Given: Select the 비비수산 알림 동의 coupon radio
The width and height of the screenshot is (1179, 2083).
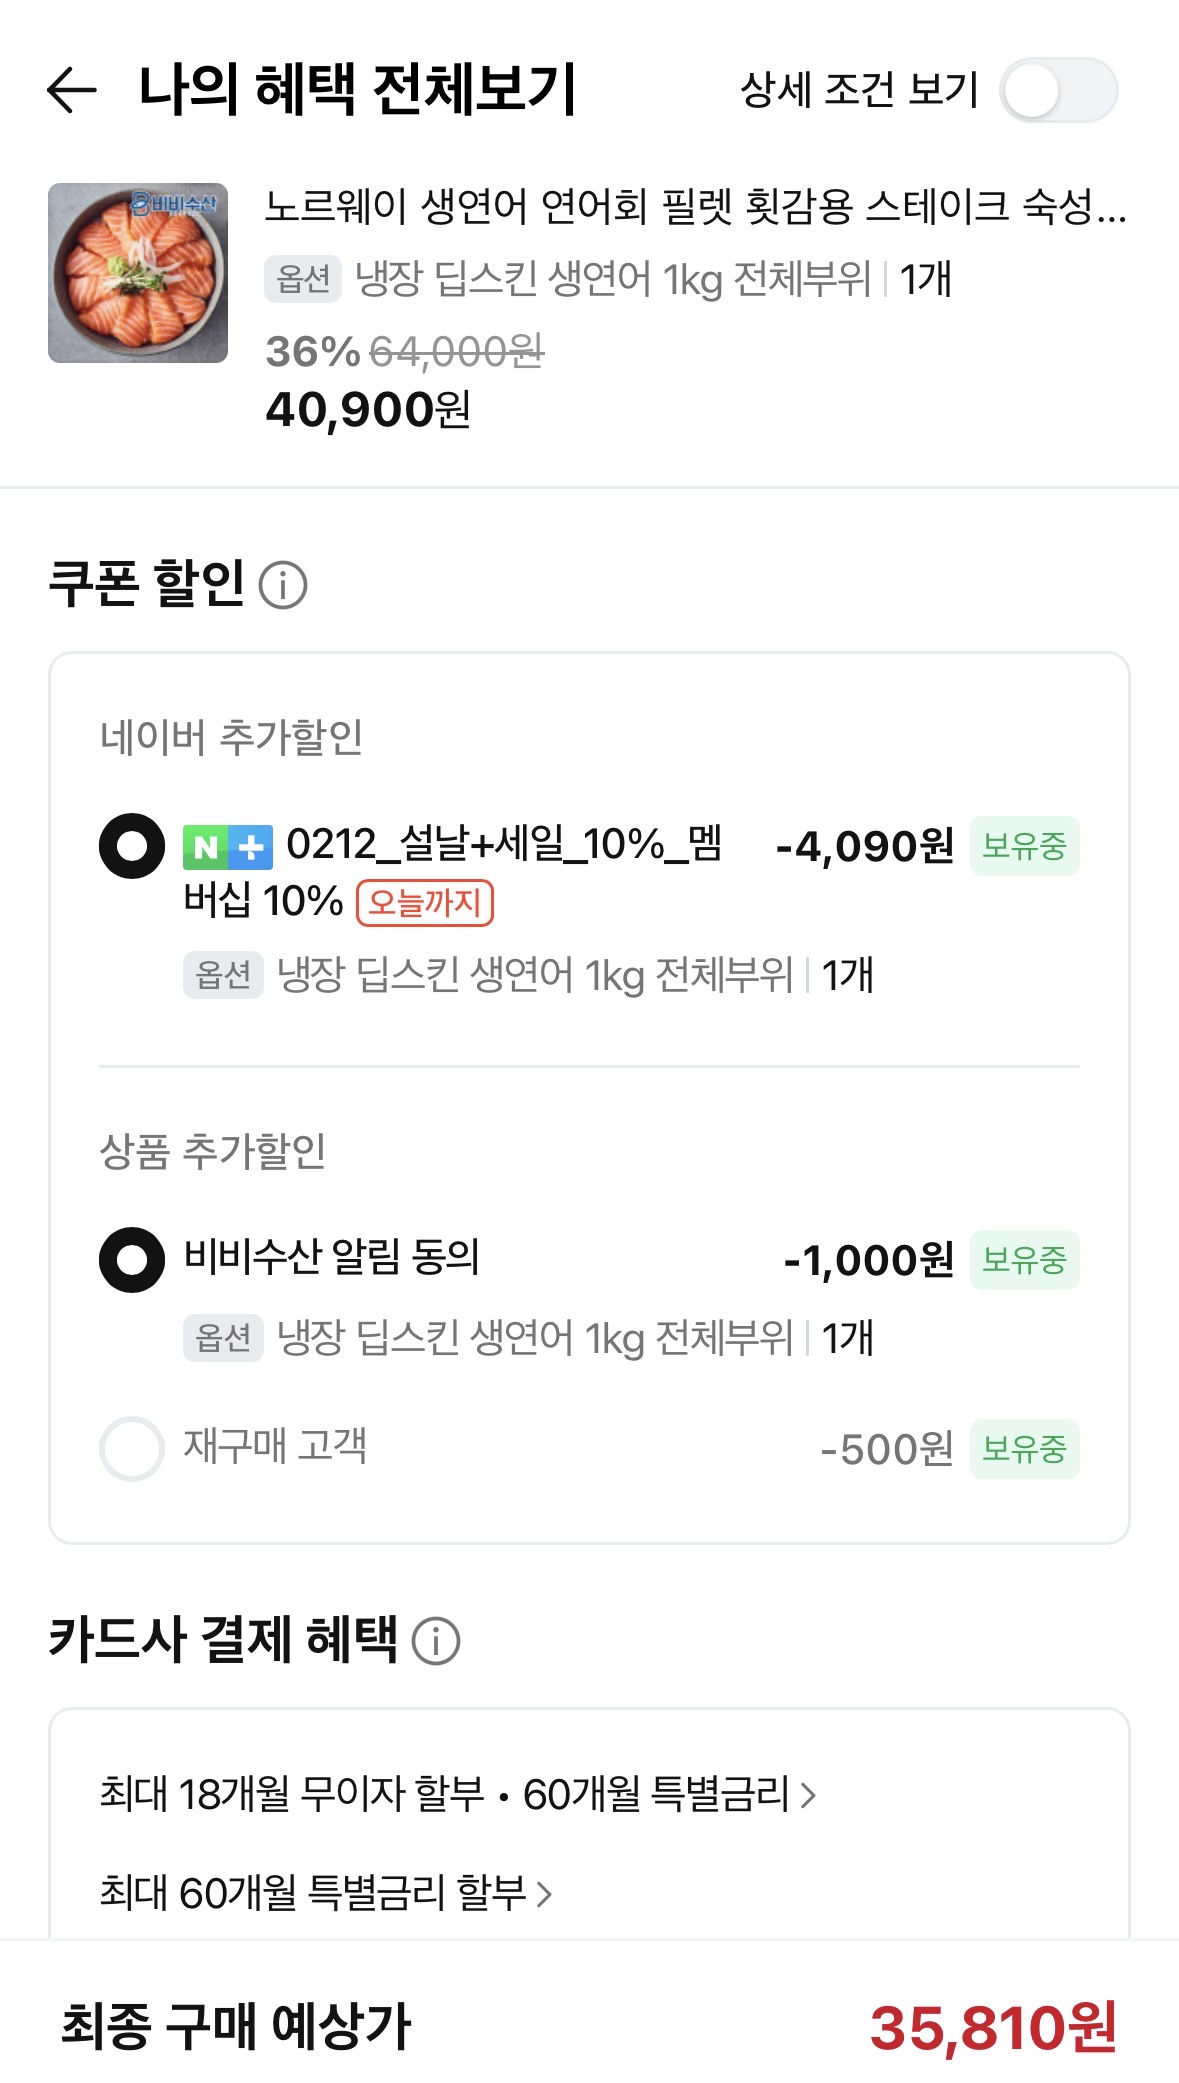Looking at the screenshot, I should (x=132, y=1260).
